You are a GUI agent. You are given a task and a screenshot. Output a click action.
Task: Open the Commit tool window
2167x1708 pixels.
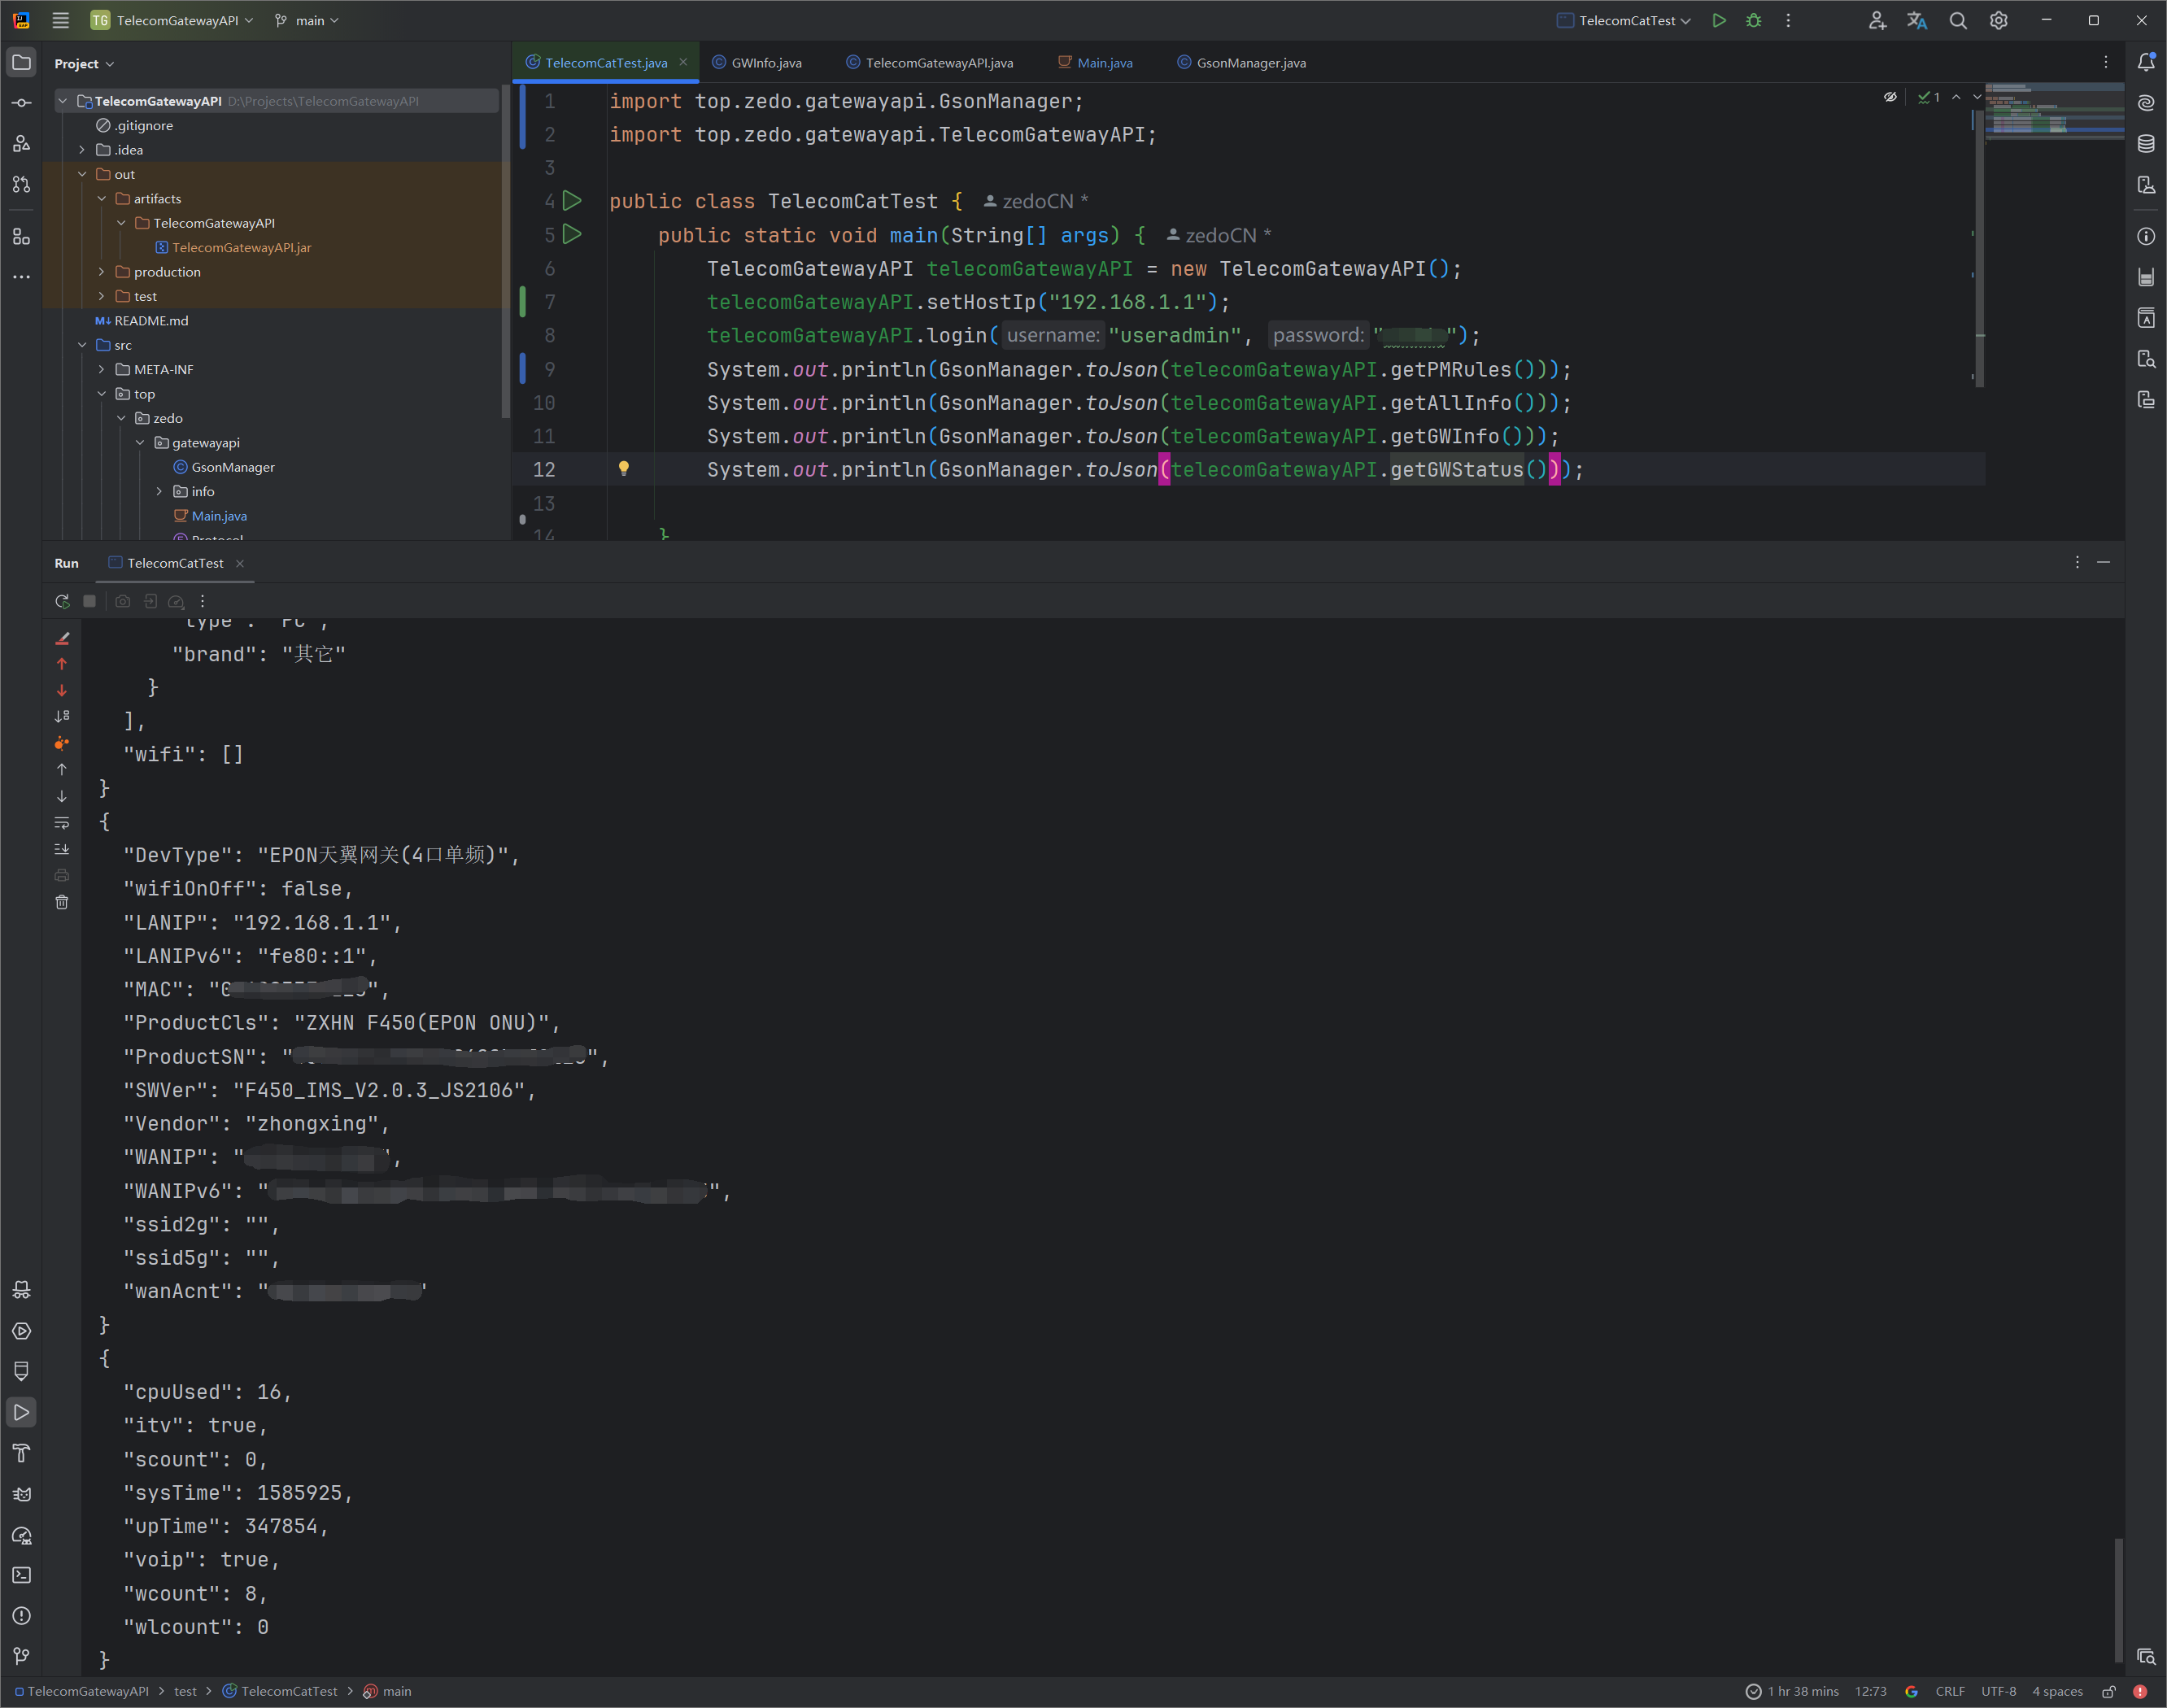pos(21,103)
